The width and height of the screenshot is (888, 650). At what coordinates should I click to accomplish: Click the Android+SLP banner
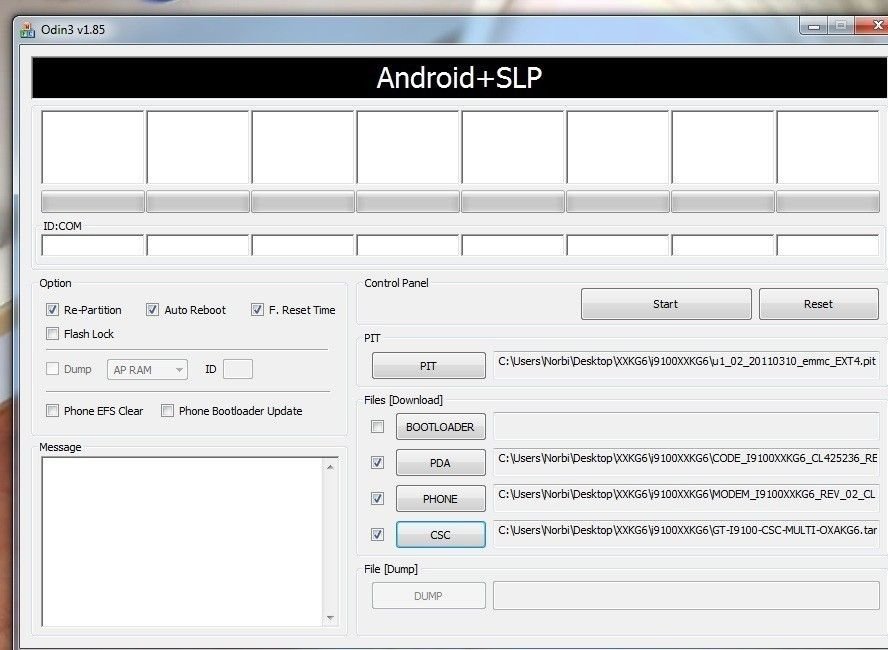[x=459, y=78]
